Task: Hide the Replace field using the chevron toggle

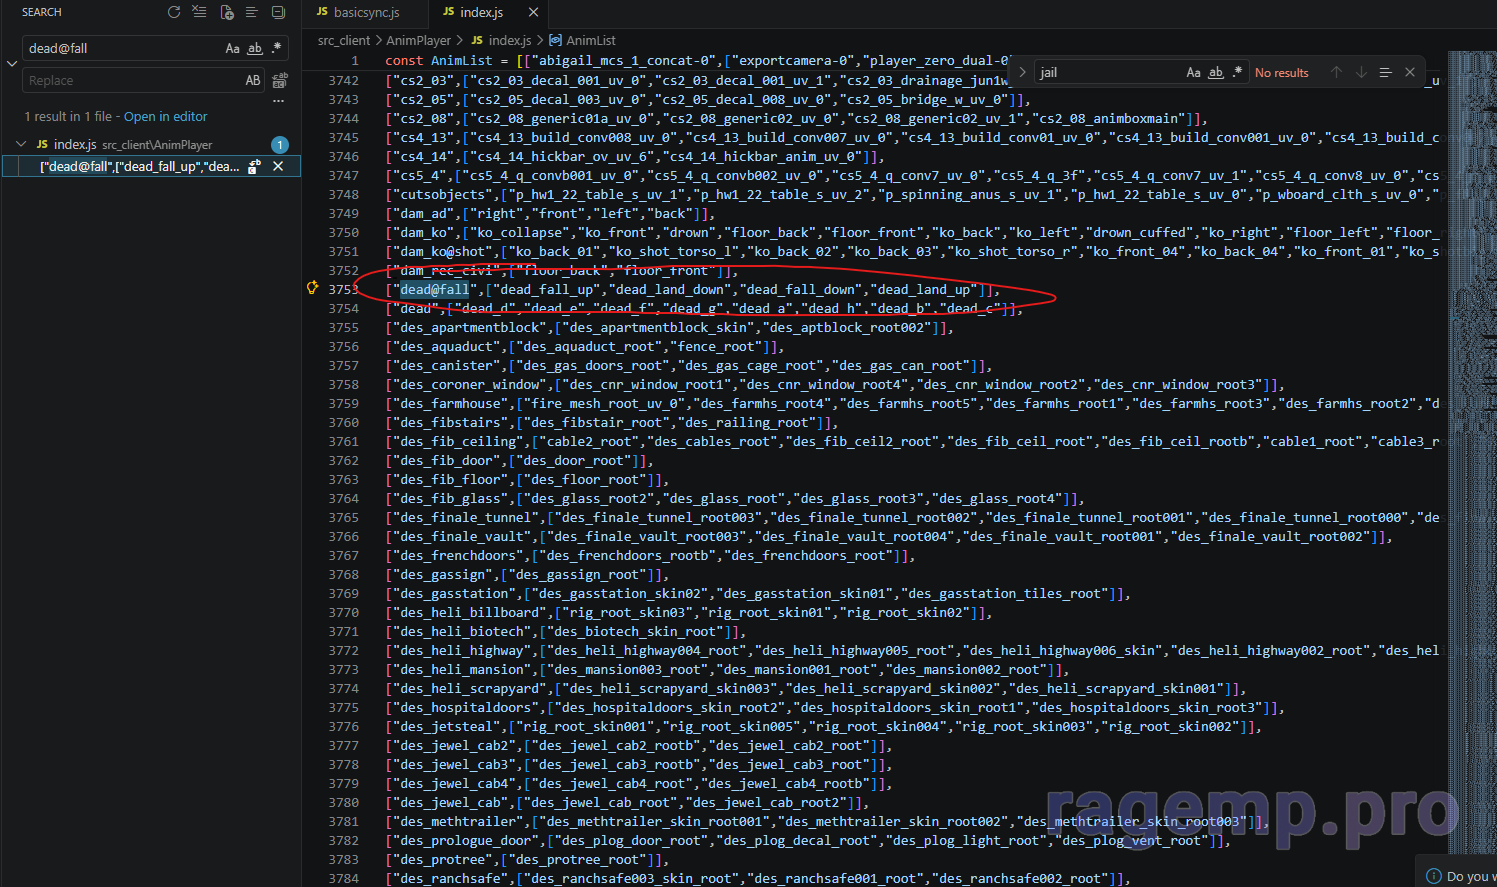Action: [12, 64]
